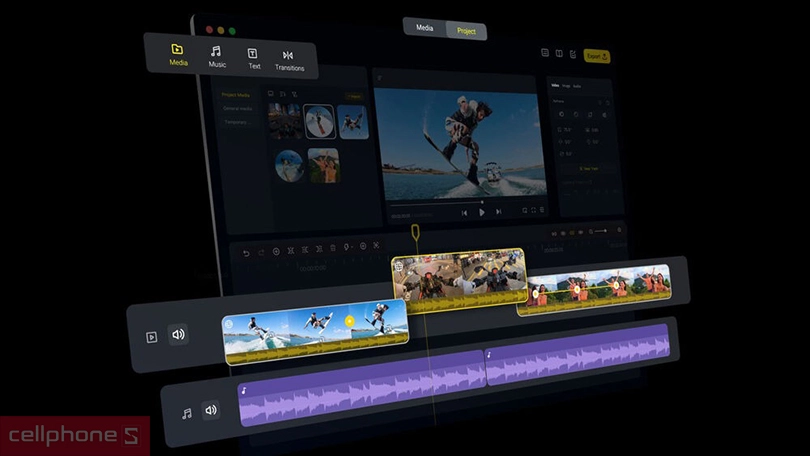
Task: Click the timeline zoom slider
Action: (x=600, y=232)
